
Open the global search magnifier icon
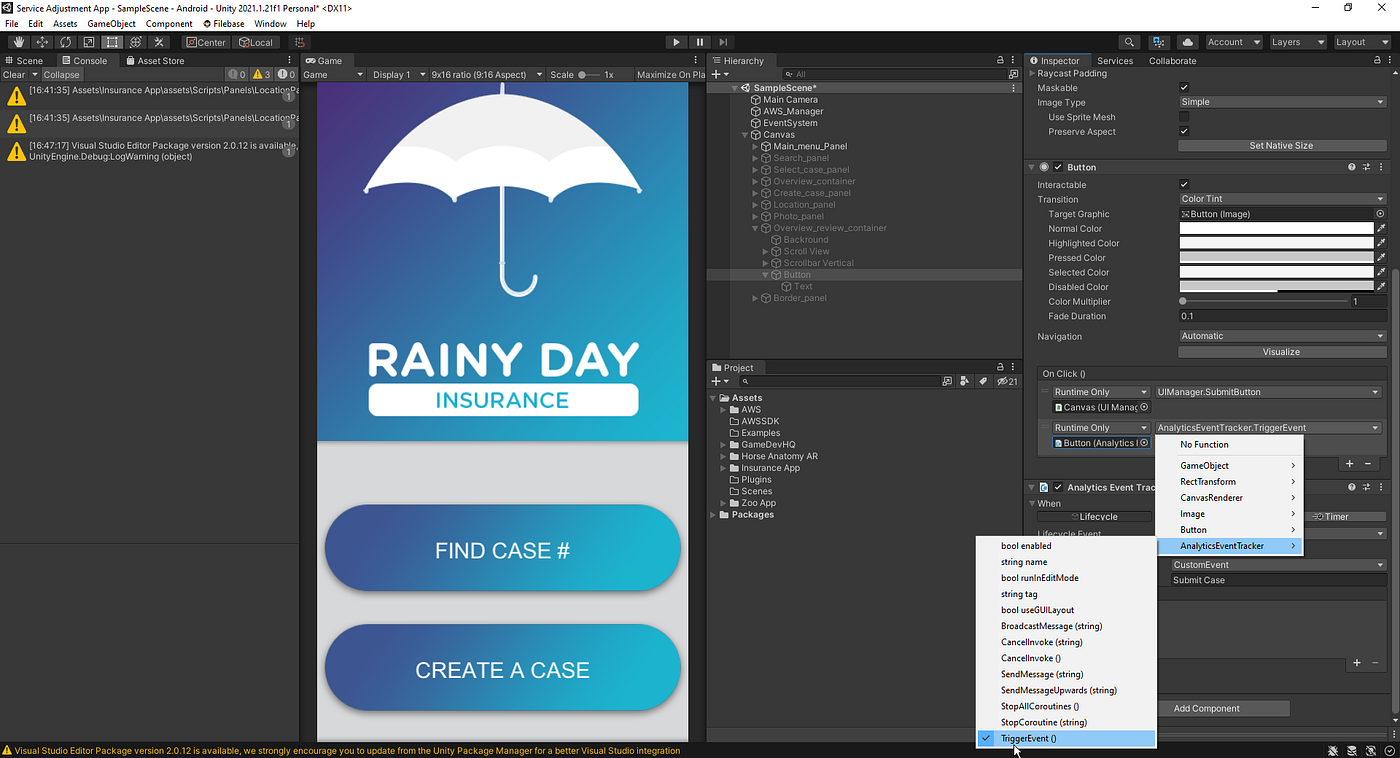(x=1129, y=42)
